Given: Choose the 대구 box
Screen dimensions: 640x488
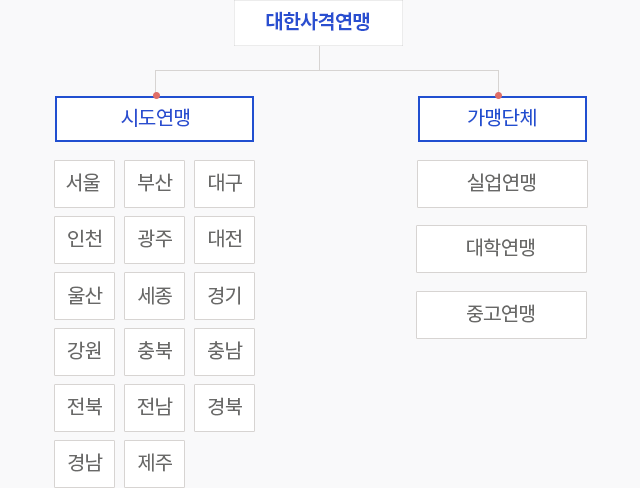Looking at the screenshot, I should (224, 184).
